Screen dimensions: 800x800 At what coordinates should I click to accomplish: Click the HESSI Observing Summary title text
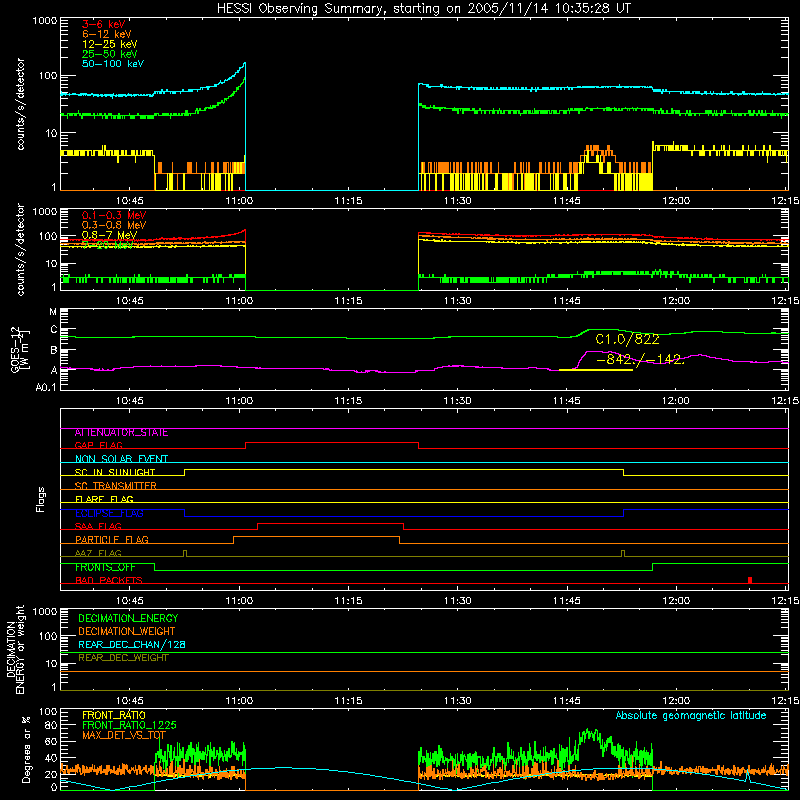point(424,8)
